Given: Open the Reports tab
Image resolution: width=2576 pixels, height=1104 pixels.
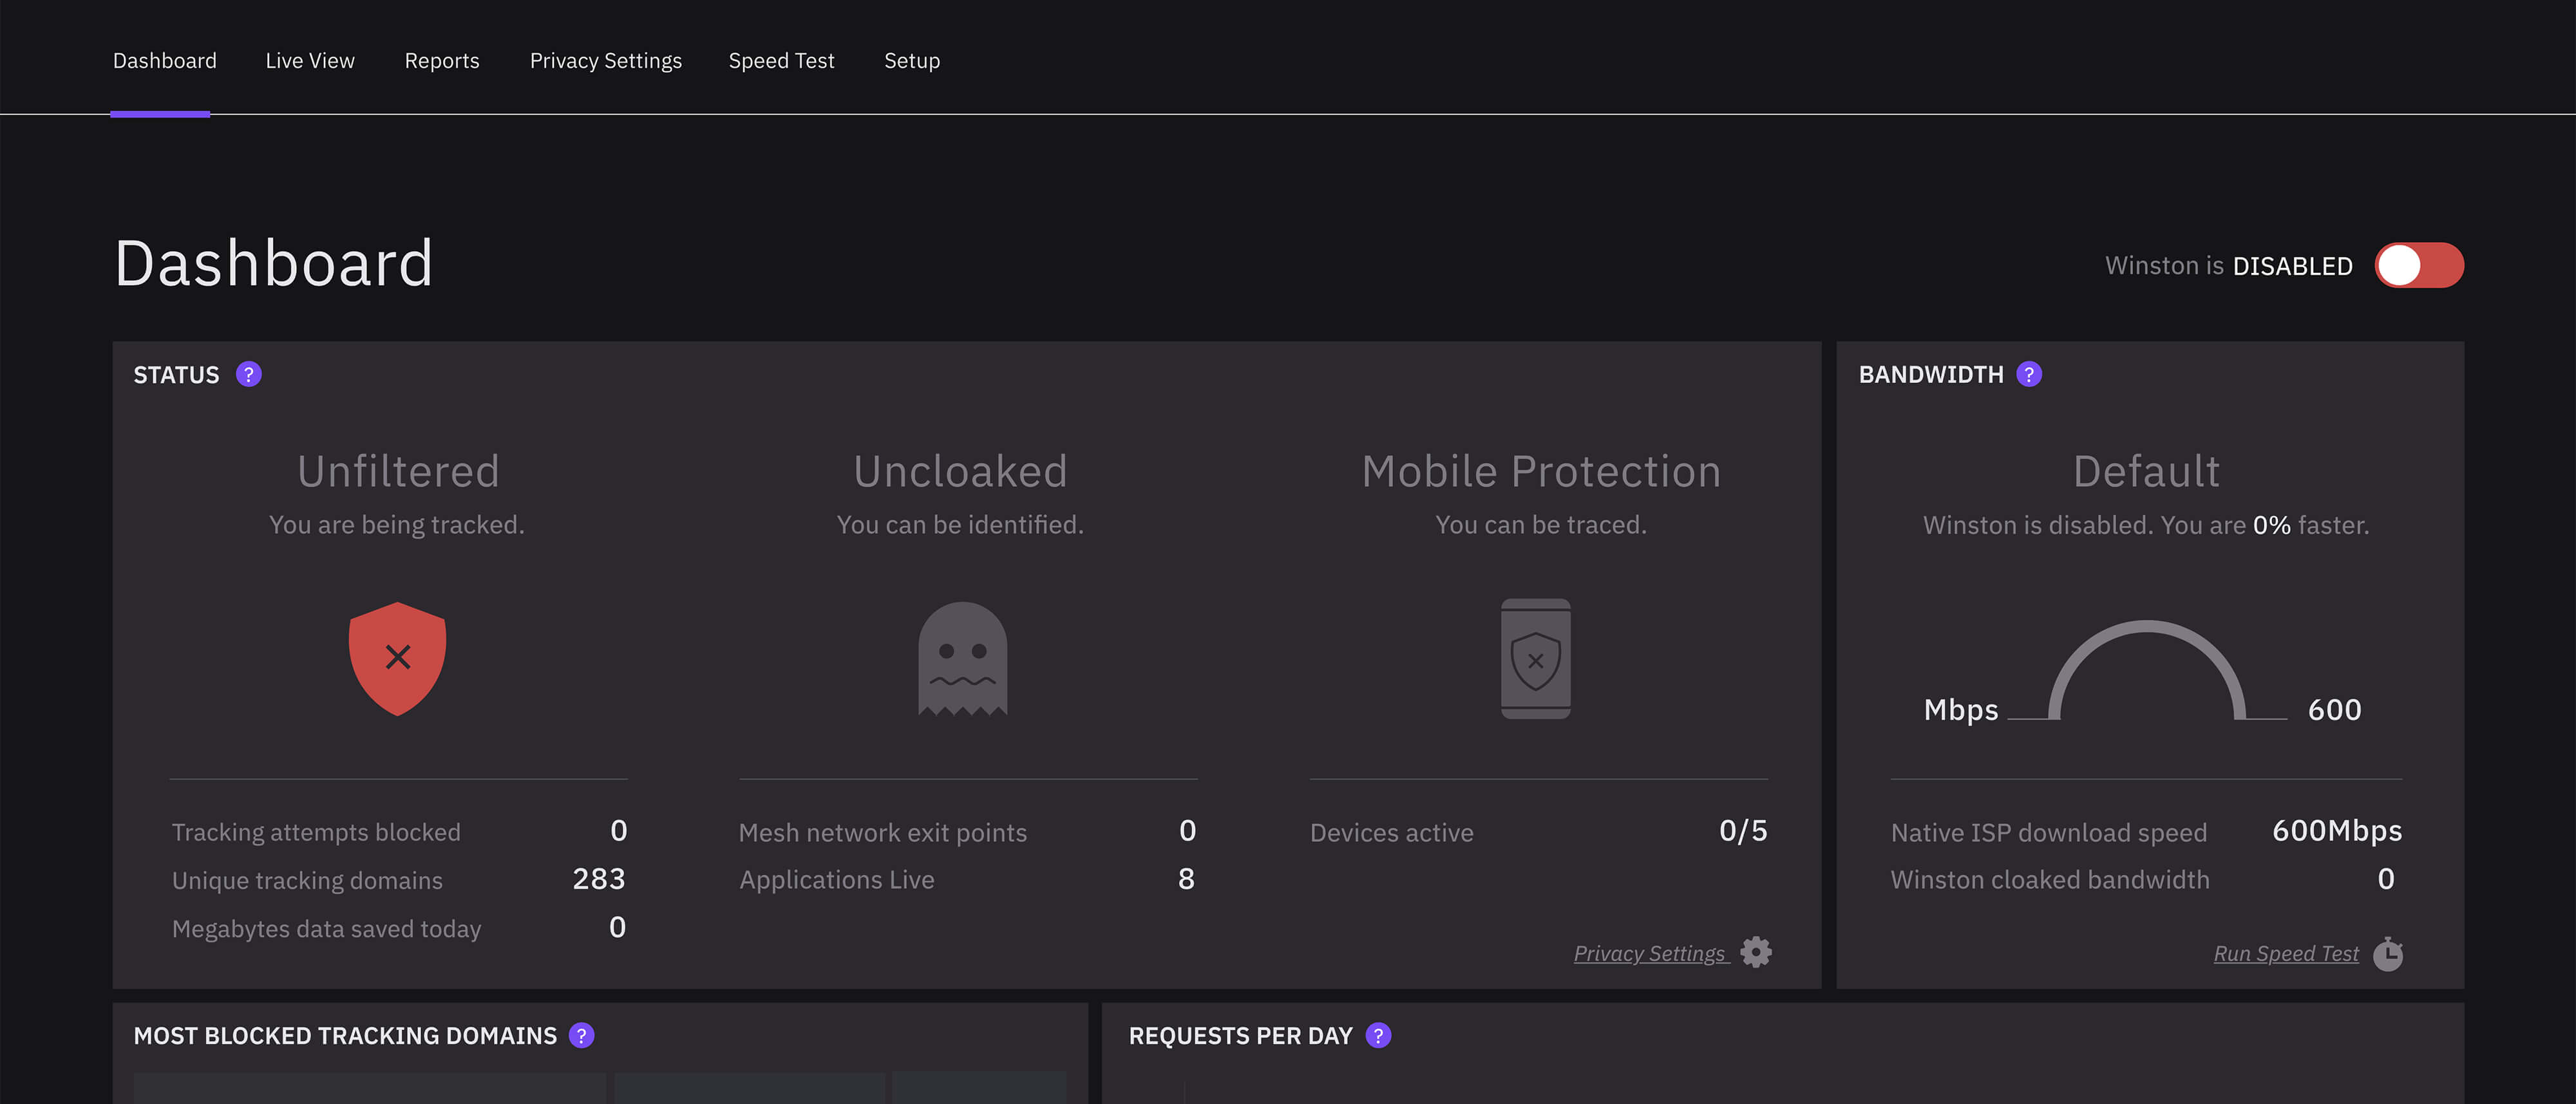Looking at the screenshot, I should click(441, 61).
